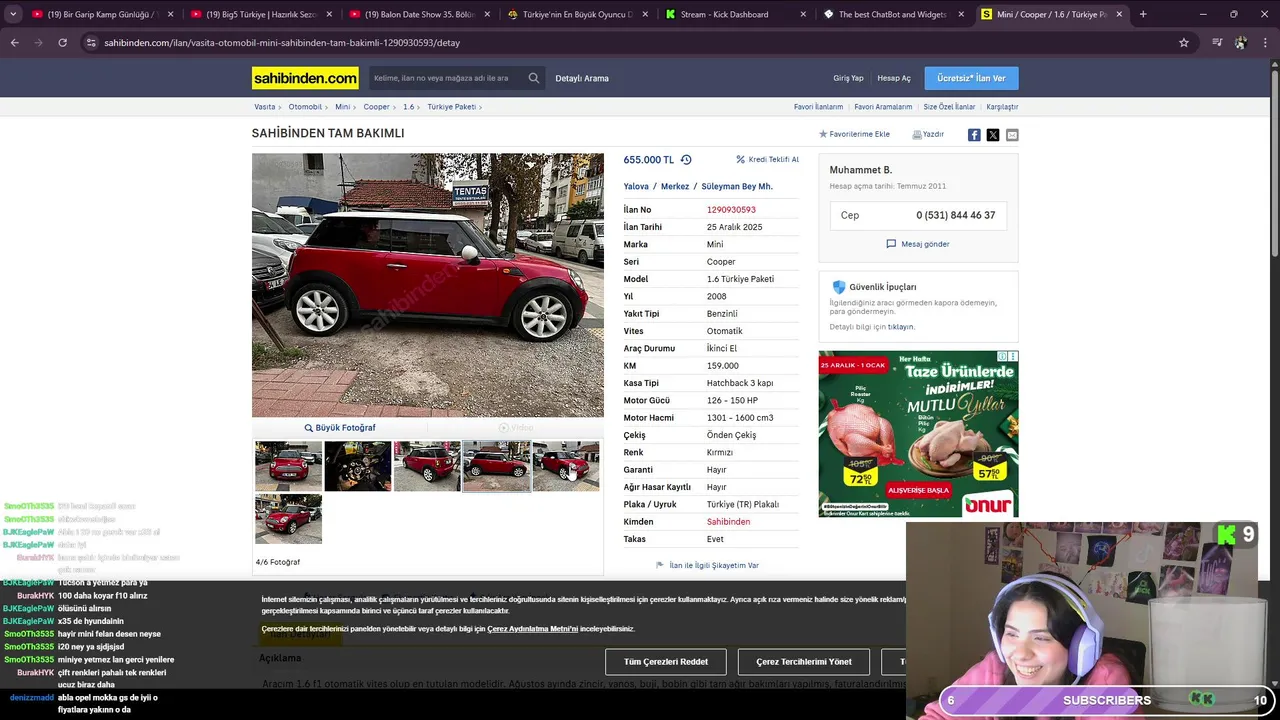Image resolution: width=1280 pixels, height=720 pixels.
Task: Expand the Vasıta breadcrumb
Action: [267, 107]
